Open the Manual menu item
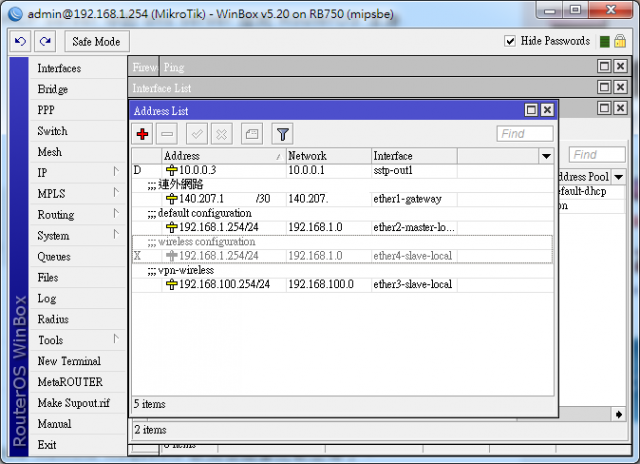Viewport: 640px width, 464px height. tap(78, 424)
